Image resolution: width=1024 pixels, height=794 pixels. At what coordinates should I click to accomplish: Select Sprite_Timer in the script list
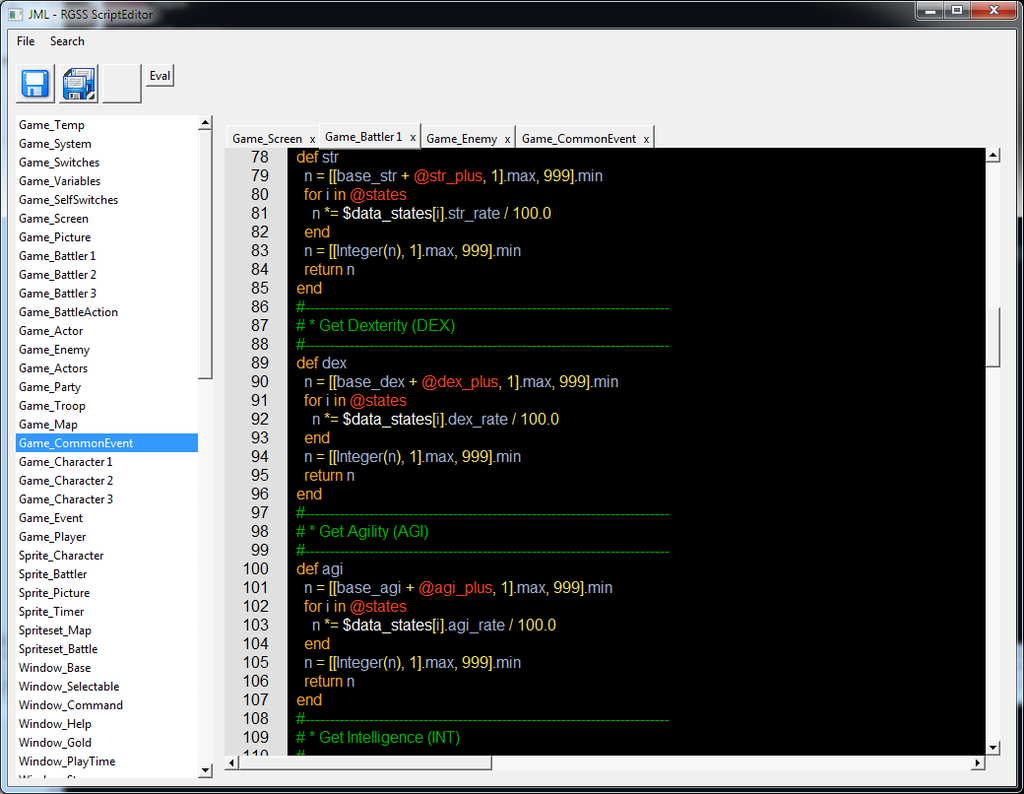[106, 611]
